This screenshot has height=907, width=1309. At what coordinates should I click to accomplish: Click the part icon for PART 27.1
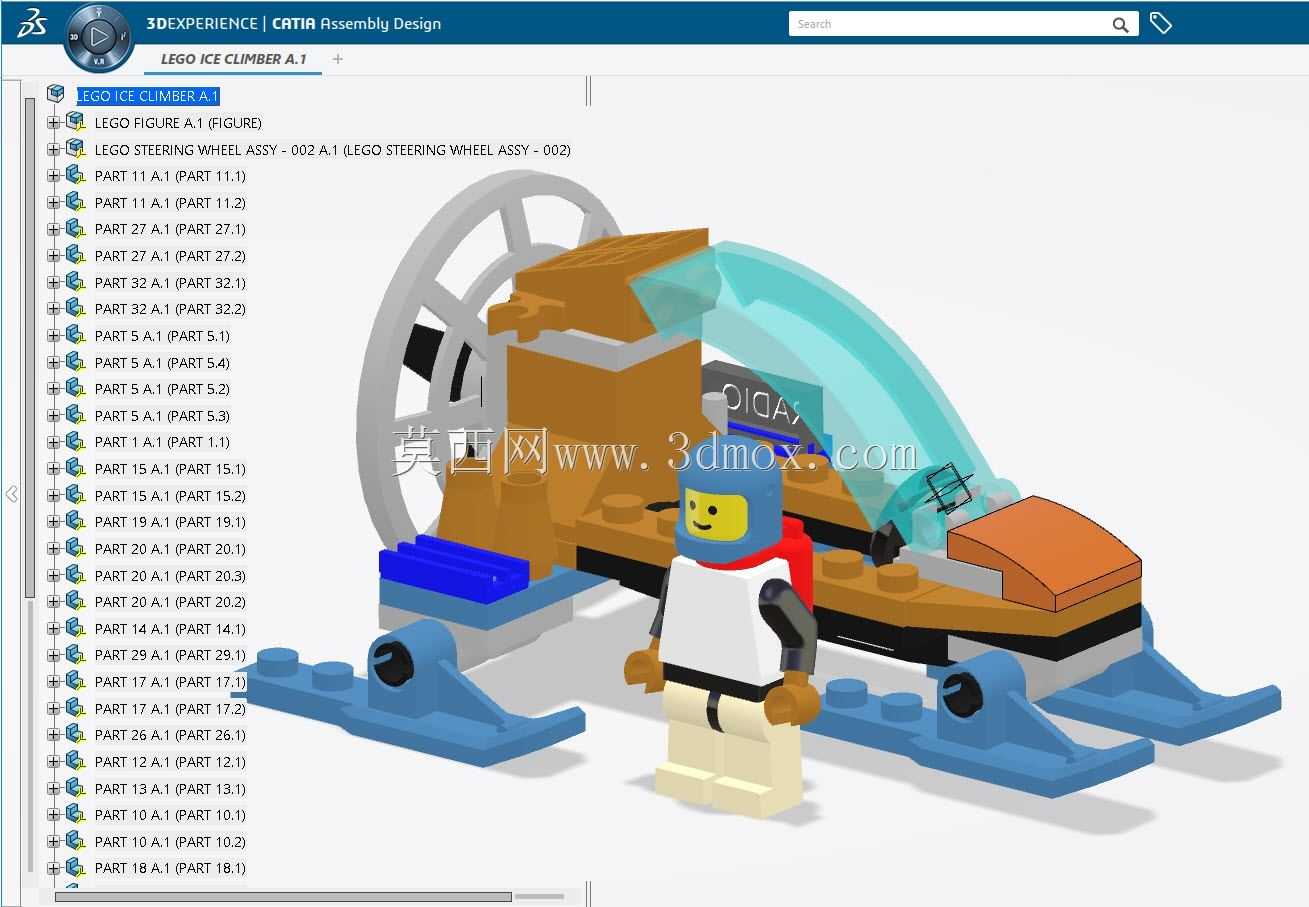coord(76,229)
